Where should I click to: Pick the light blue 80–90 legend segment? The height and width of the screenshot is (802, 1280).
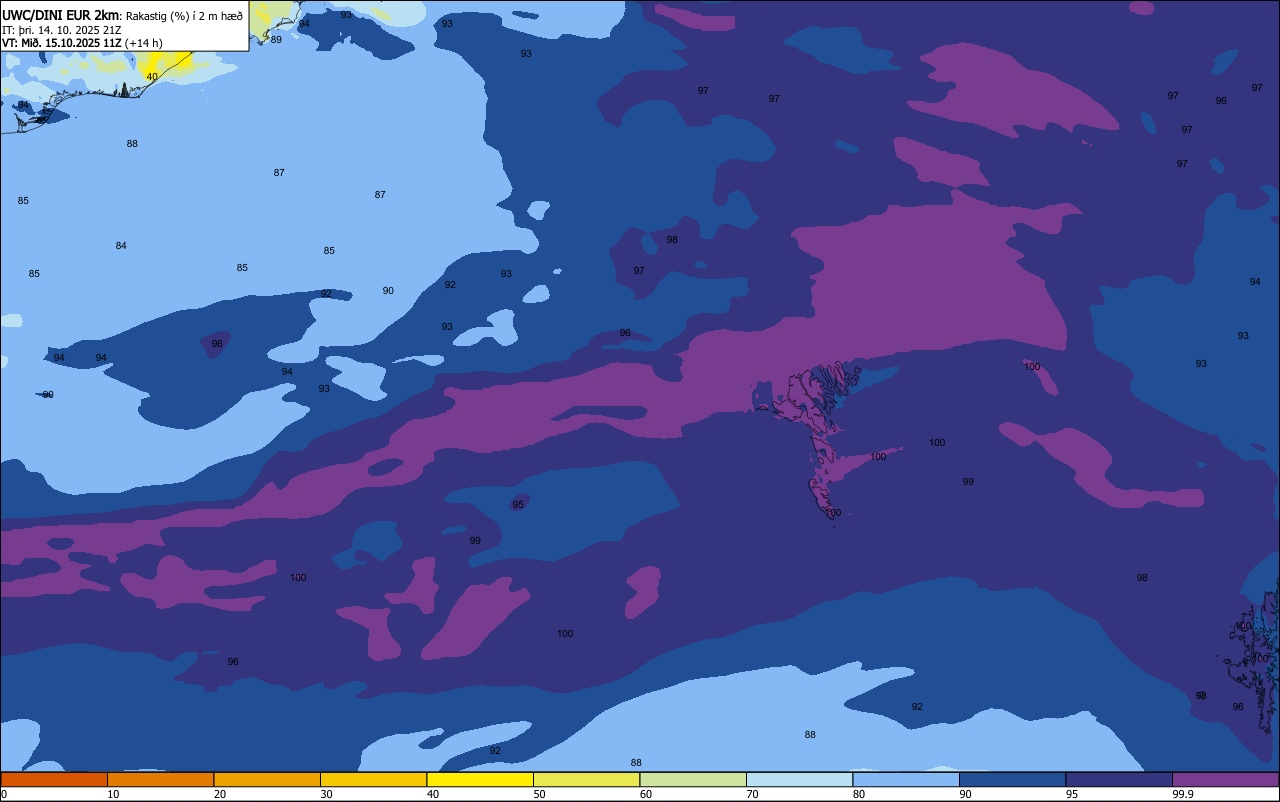[906, 779]
